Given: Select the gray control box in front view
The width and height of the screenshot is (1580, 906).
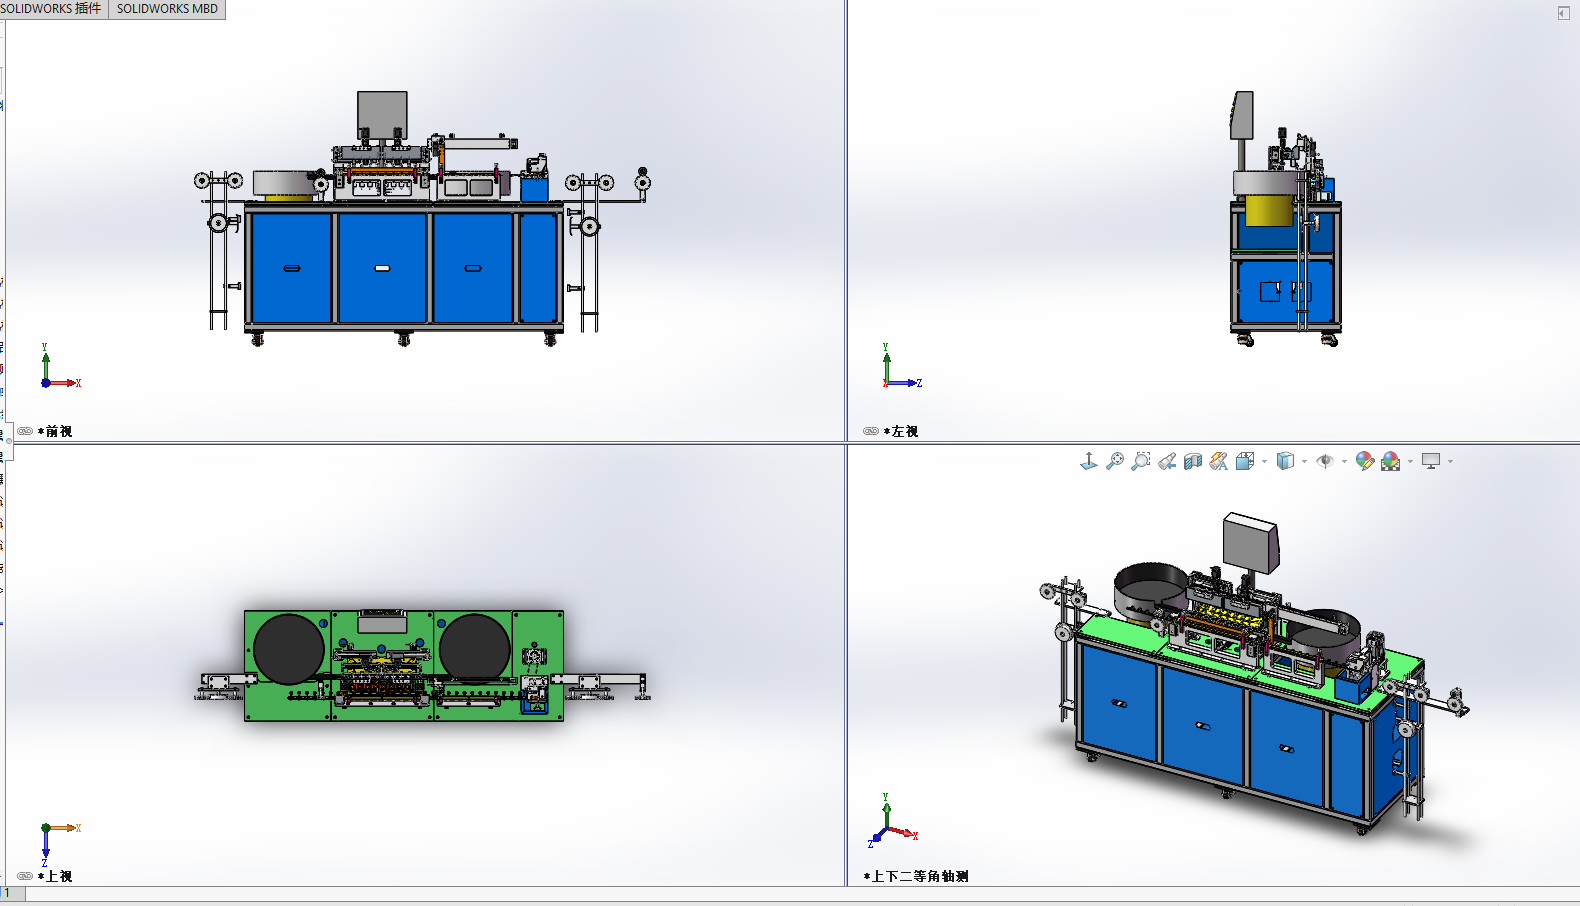Looking at the screenshot, I should point(382,115).
